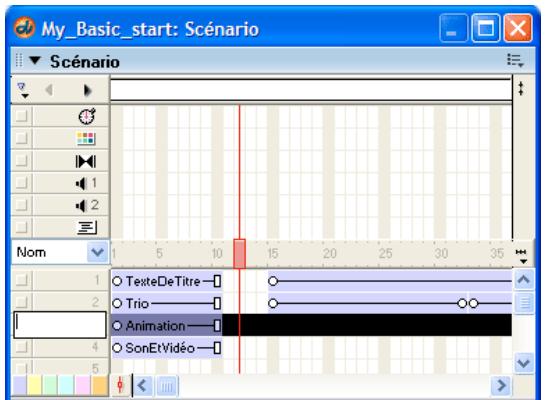Click the Transition channel icon

(x=86, y=161)
